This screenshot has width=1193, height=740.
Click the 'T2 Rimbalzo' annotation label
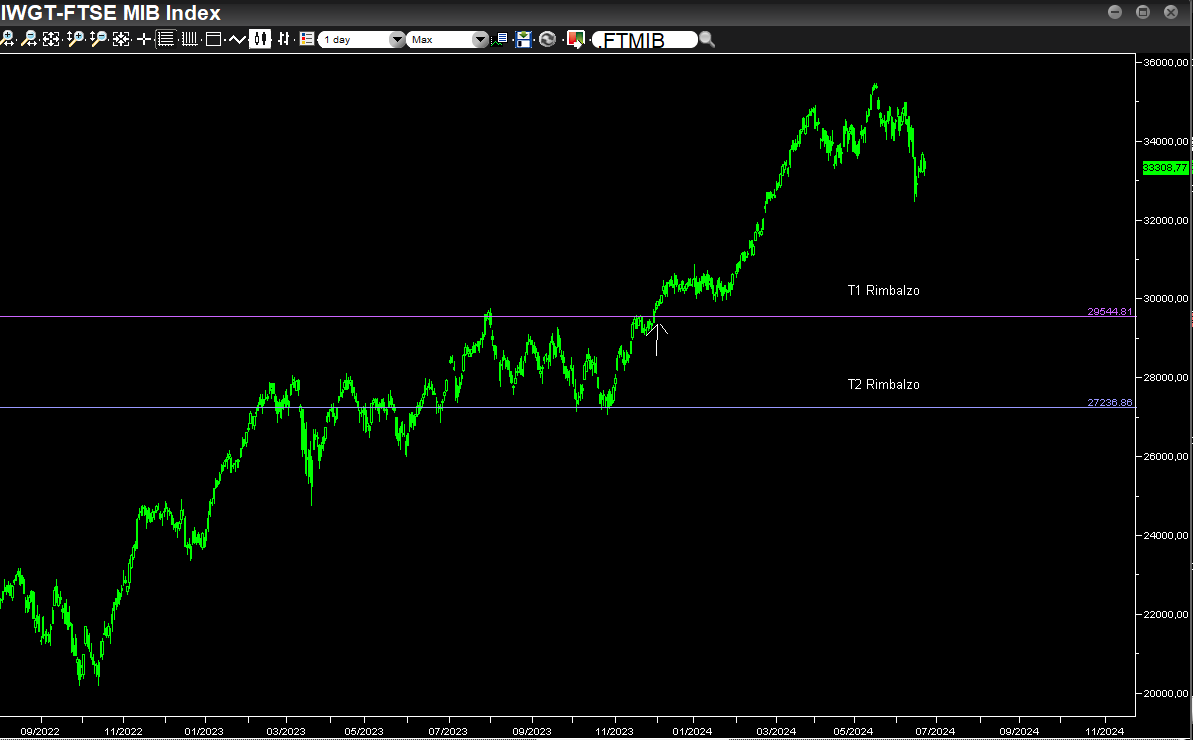pos(883,385)
